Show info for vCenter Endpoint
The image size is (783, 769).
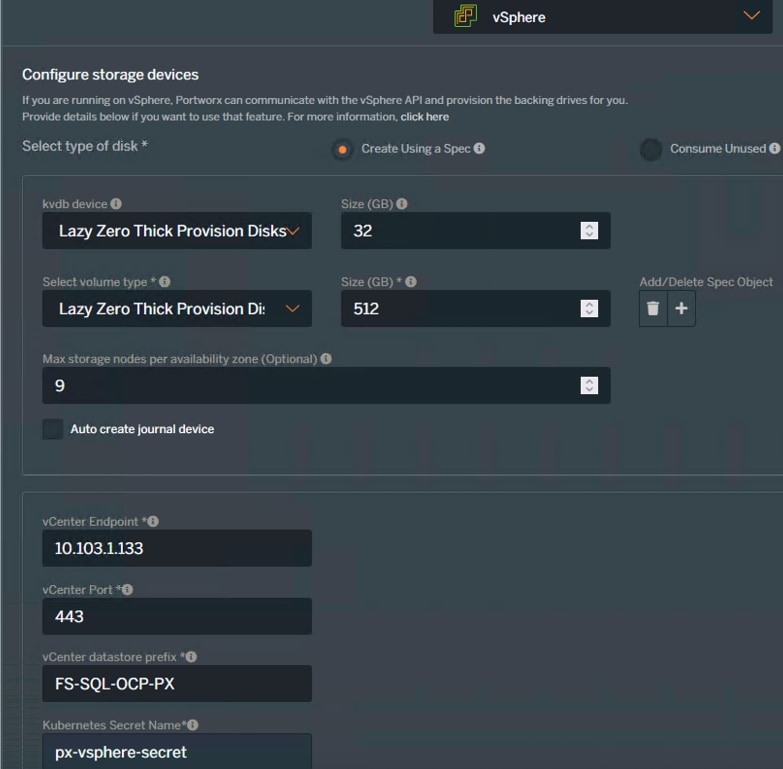(x=153, y=521)
